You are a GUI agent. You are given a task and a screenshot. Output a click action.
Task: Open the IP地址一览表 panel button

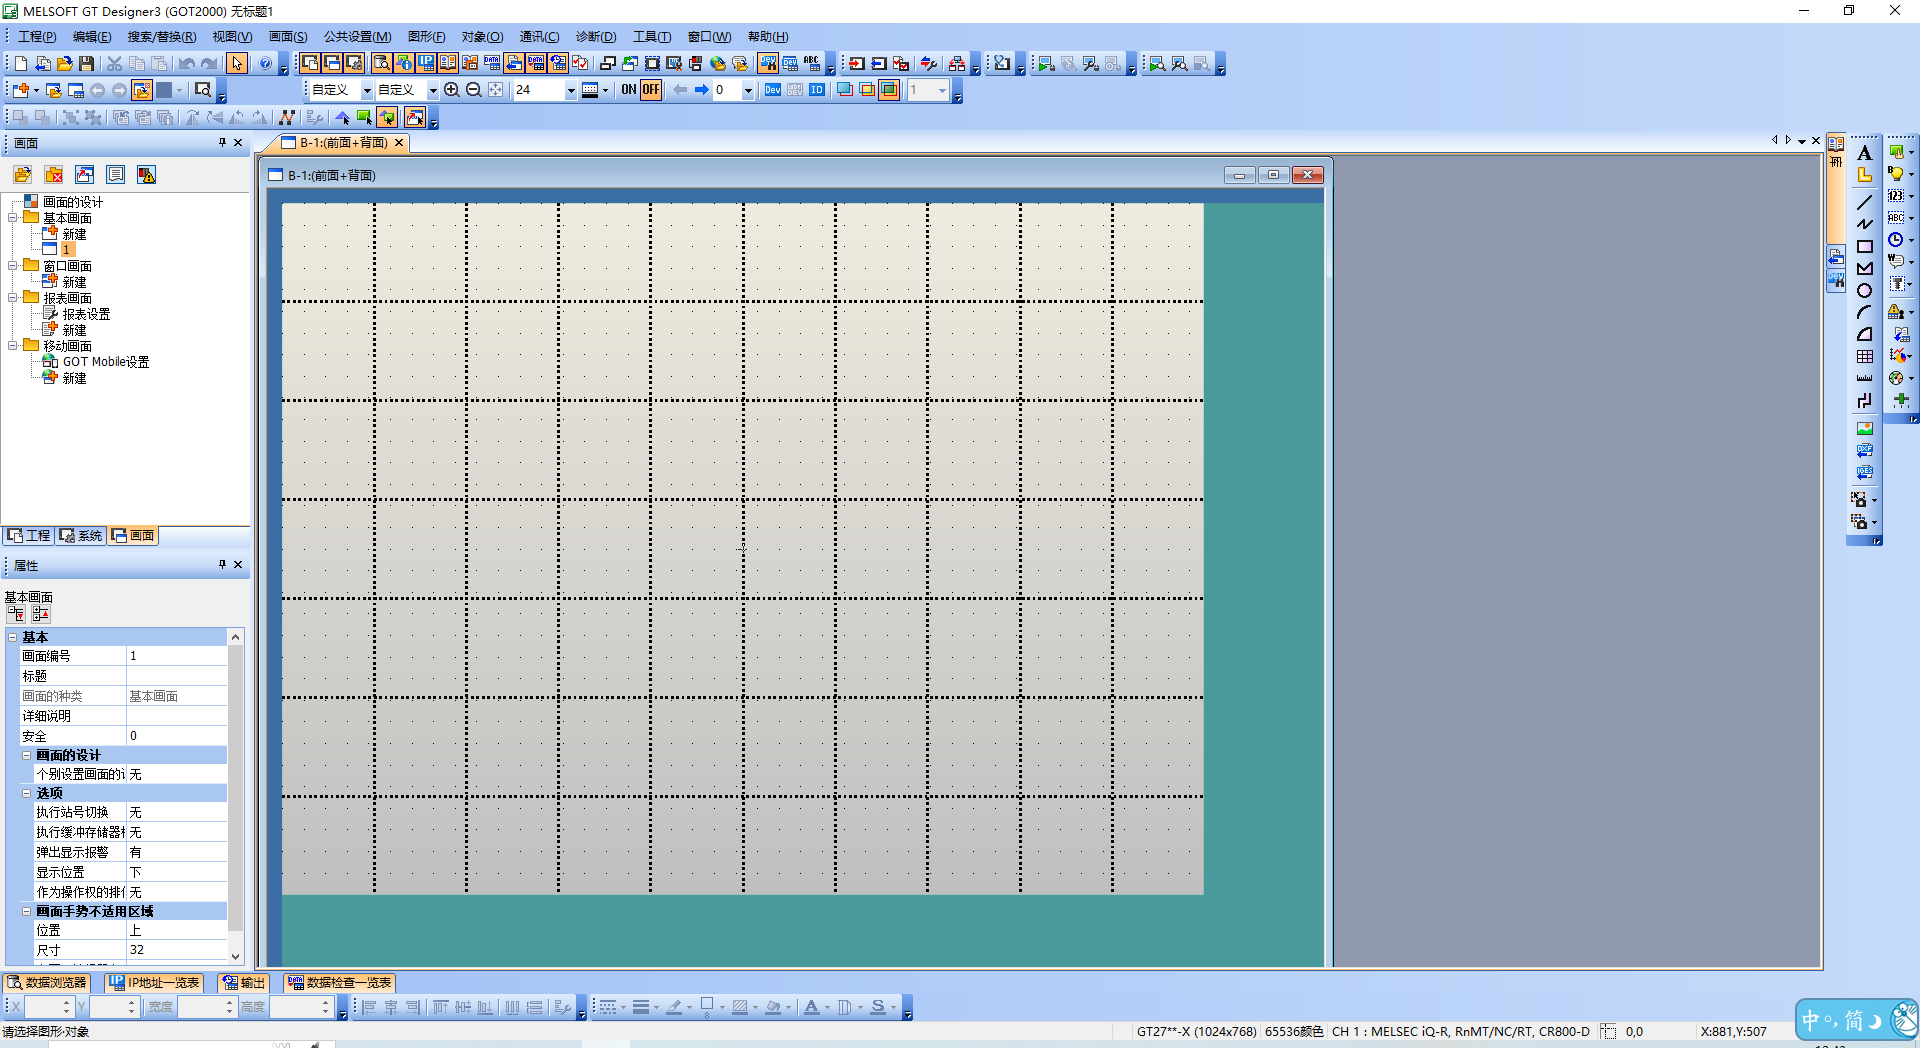[155, 983]
